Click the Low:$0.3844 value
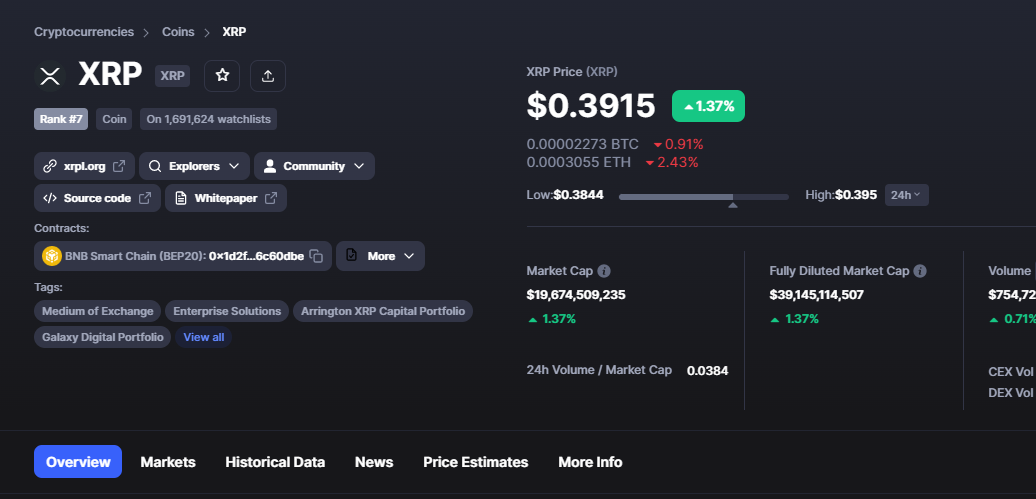This screenshot has width=1036, height=499. tap(565, 195)
